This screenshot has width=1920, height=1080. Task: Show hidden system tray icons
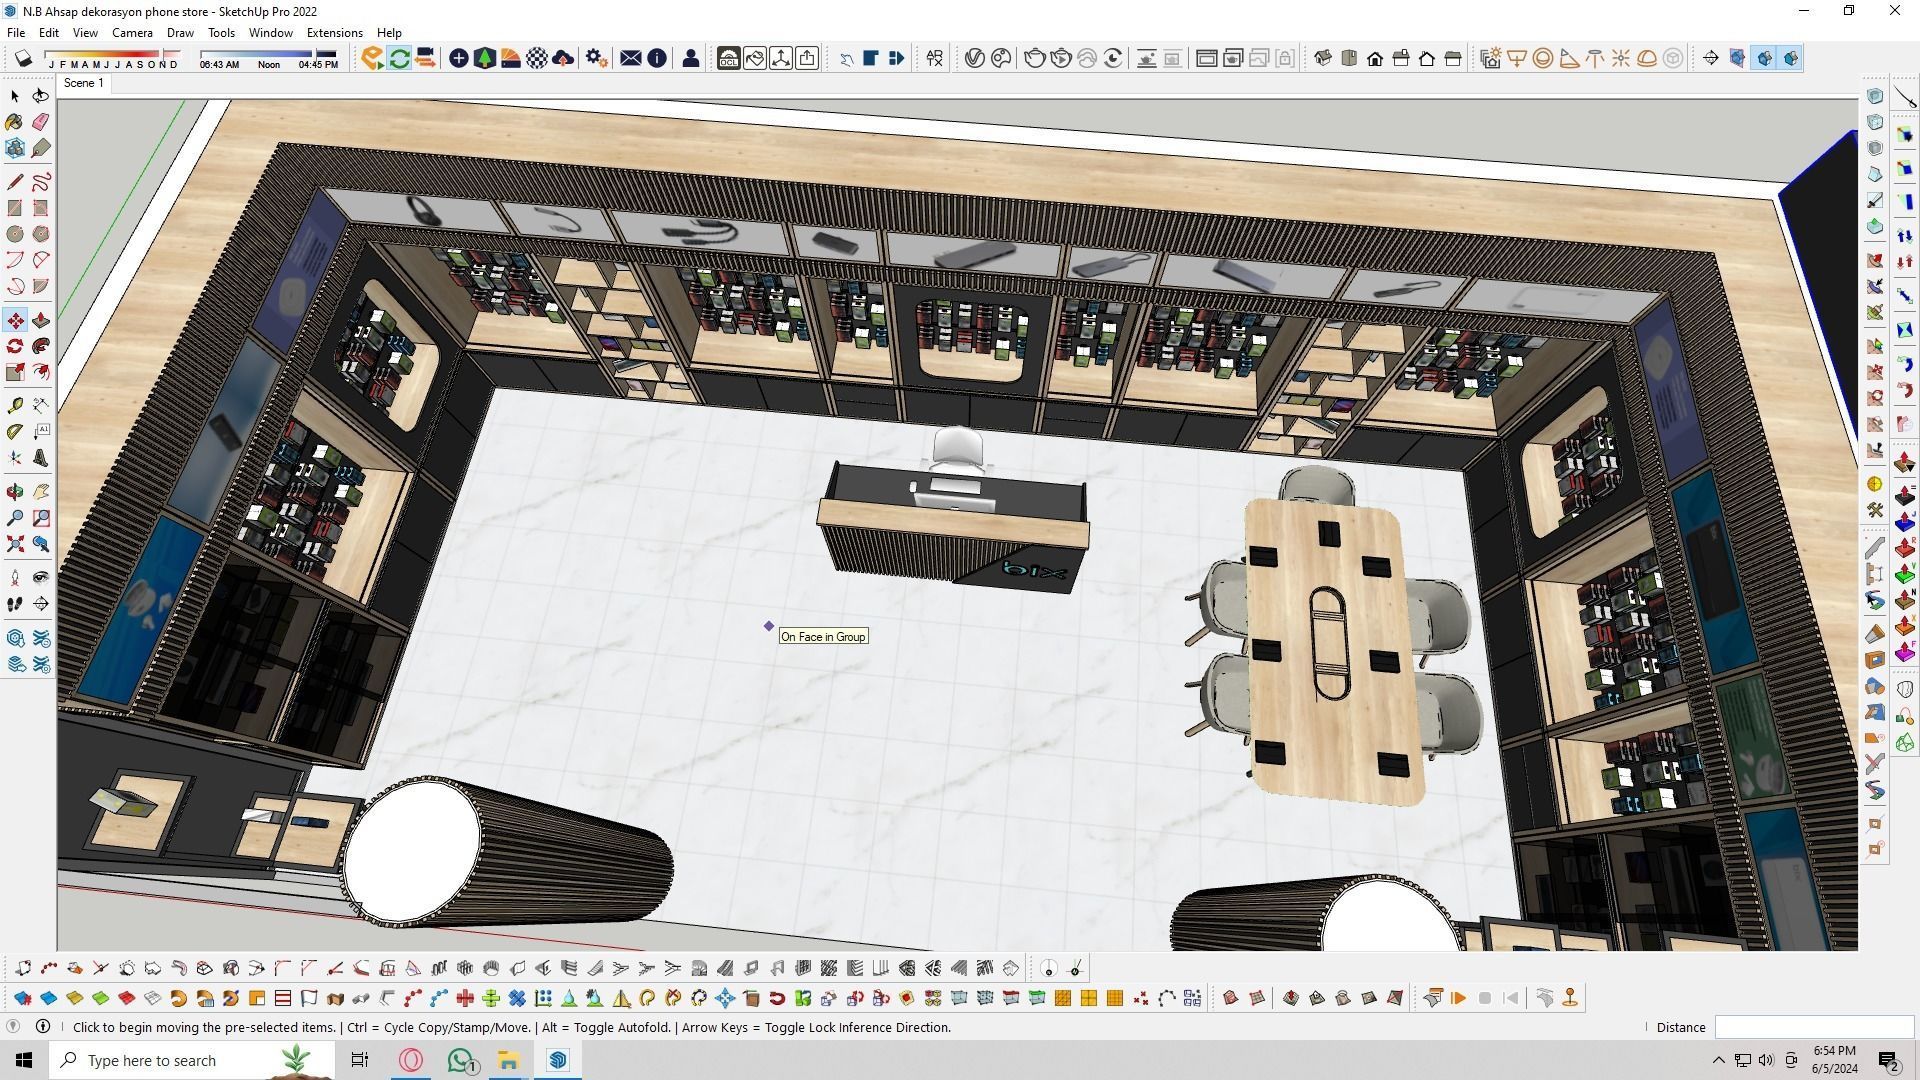click(1718, 1060)
